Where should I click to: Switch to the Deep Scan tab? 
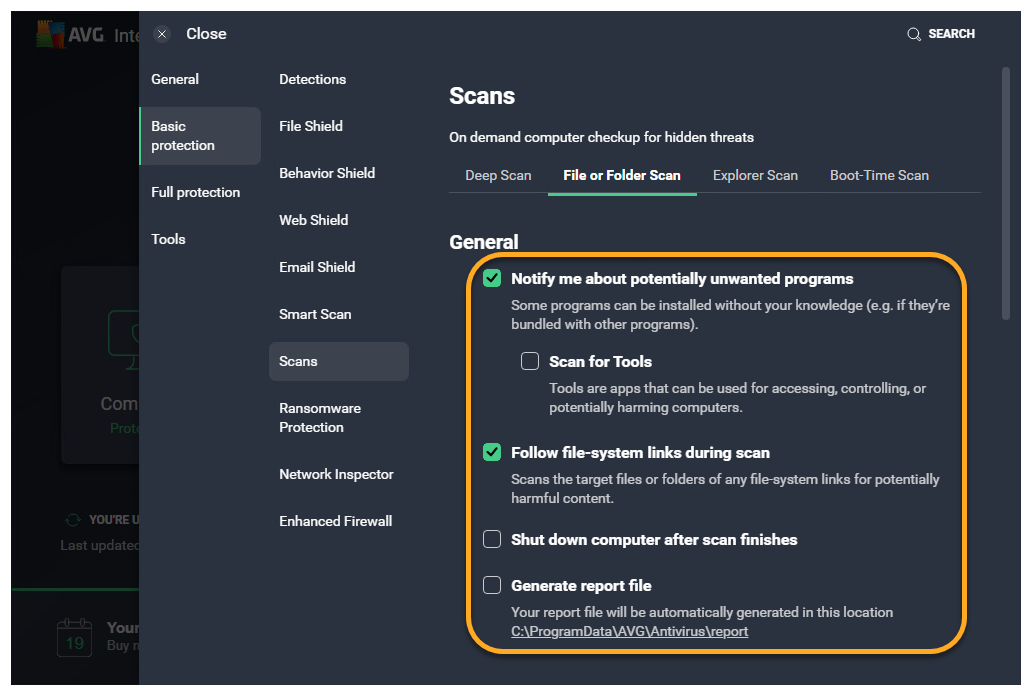tap(498, 175)
